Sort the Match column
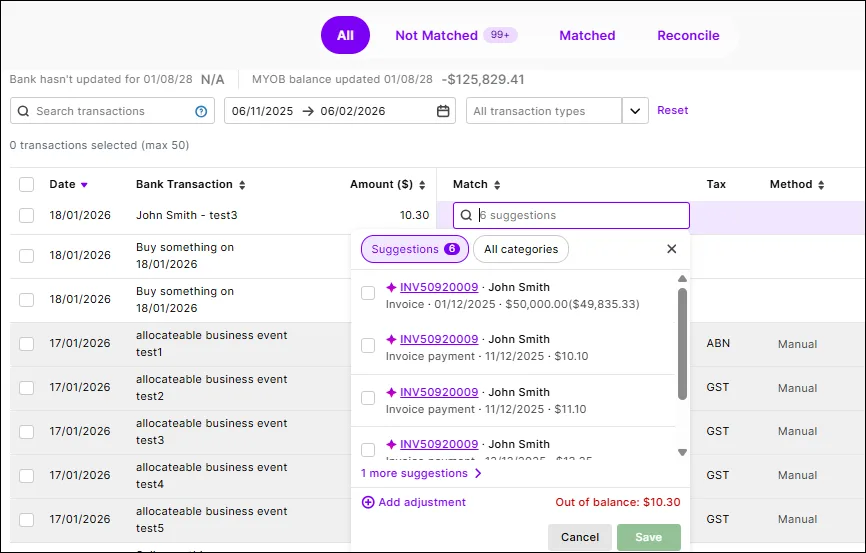The width and height of the screenshot is (866, 553). pyautogui.click(x=497, y=185)
